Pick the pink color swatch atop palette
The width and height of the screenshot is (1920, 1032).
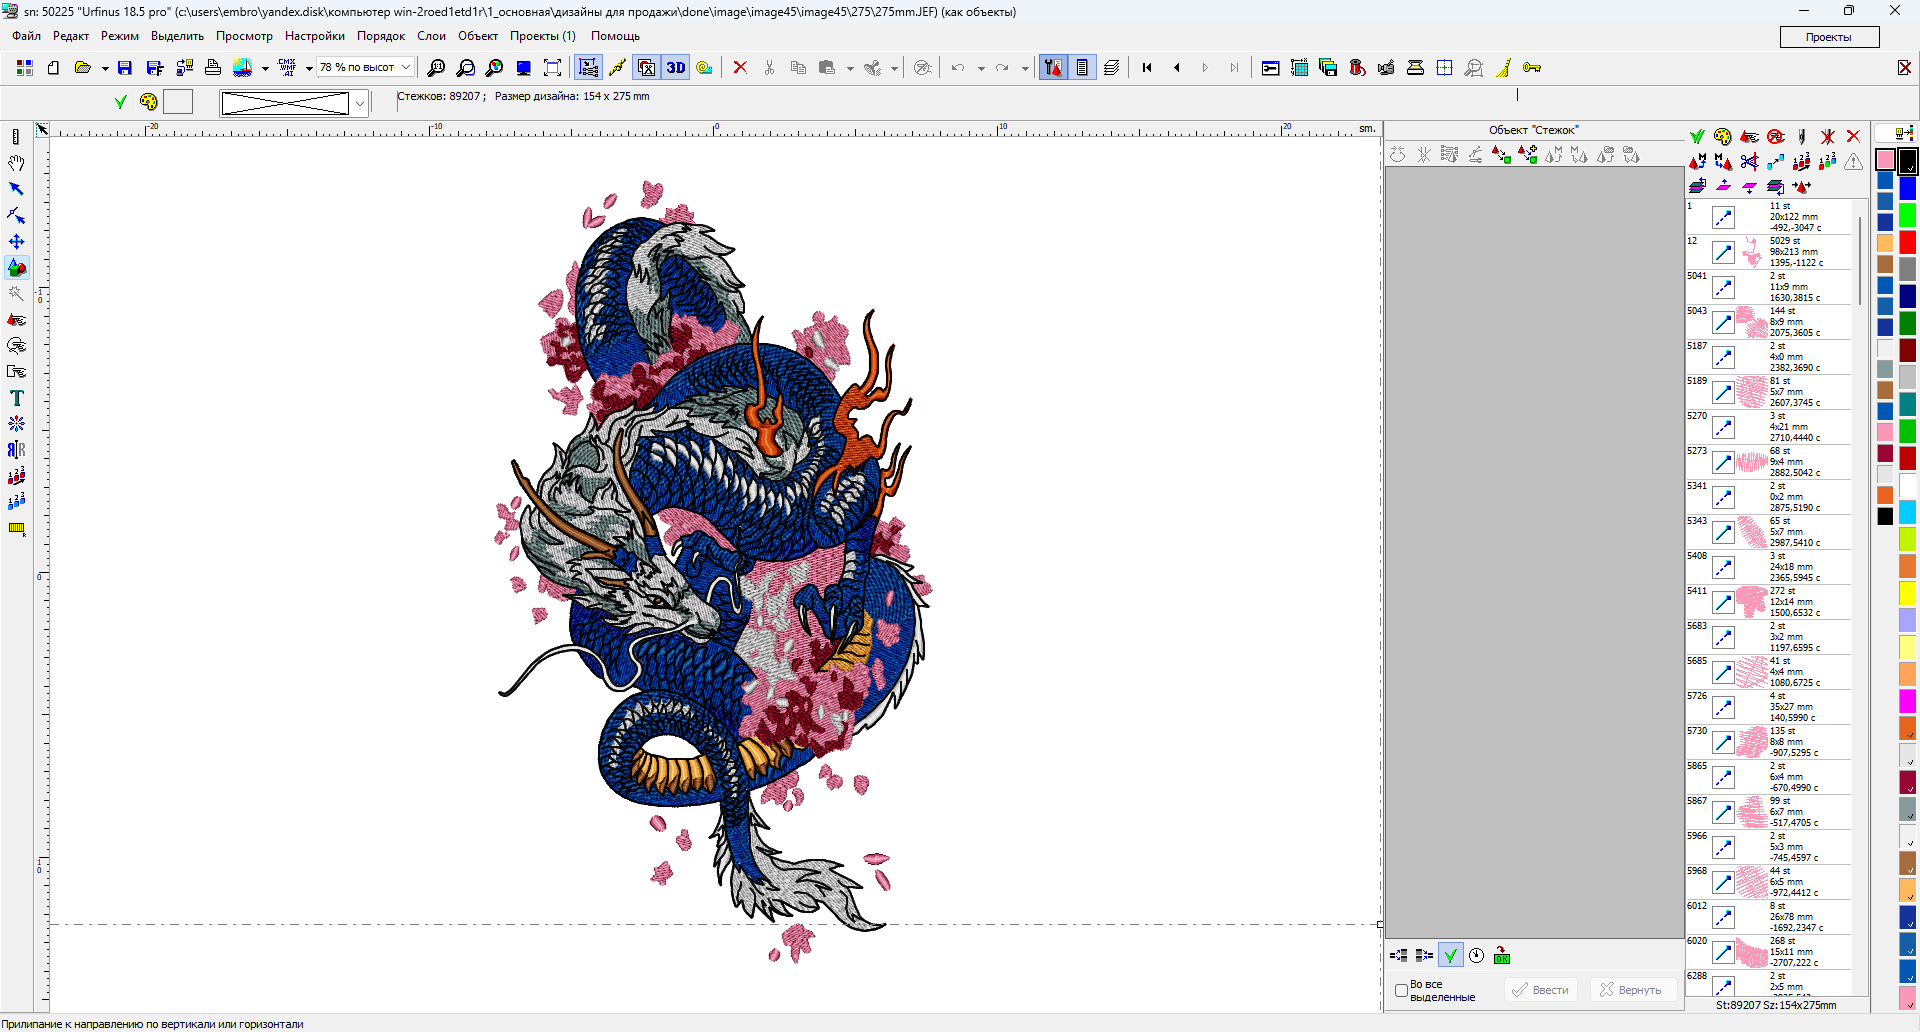click(1885, 159)
